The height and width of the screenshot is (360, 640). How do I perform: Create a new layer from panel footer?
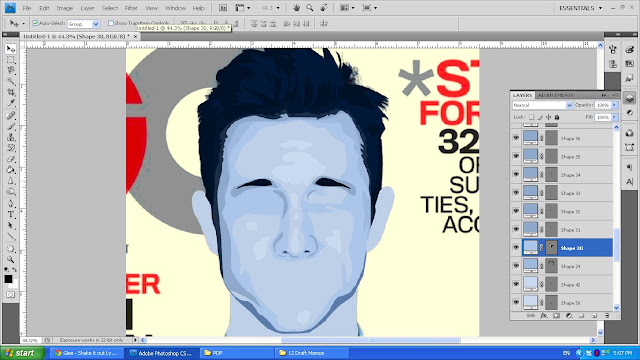(x=594, y=316)
